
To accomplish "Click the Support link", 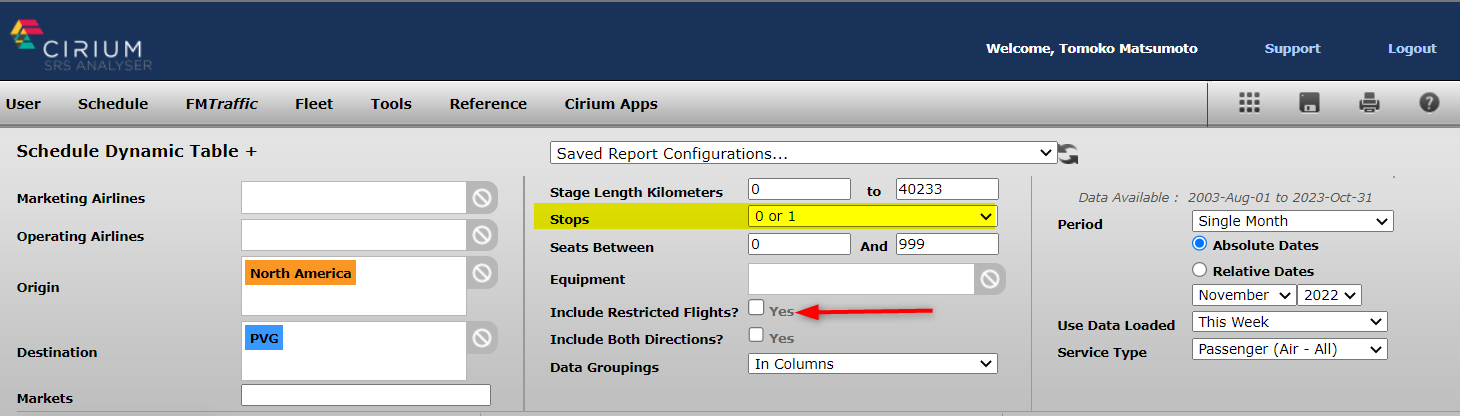I will click(x=1292, y=48).
